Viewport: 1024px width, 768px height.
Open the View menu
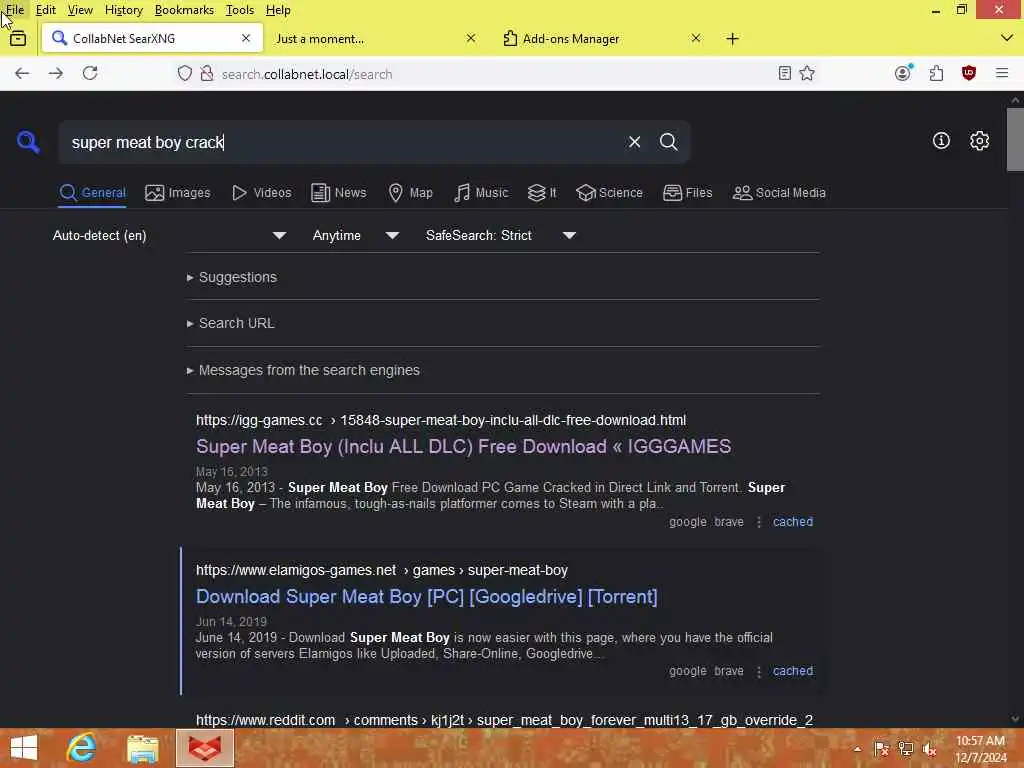click(x=80, y=10)
